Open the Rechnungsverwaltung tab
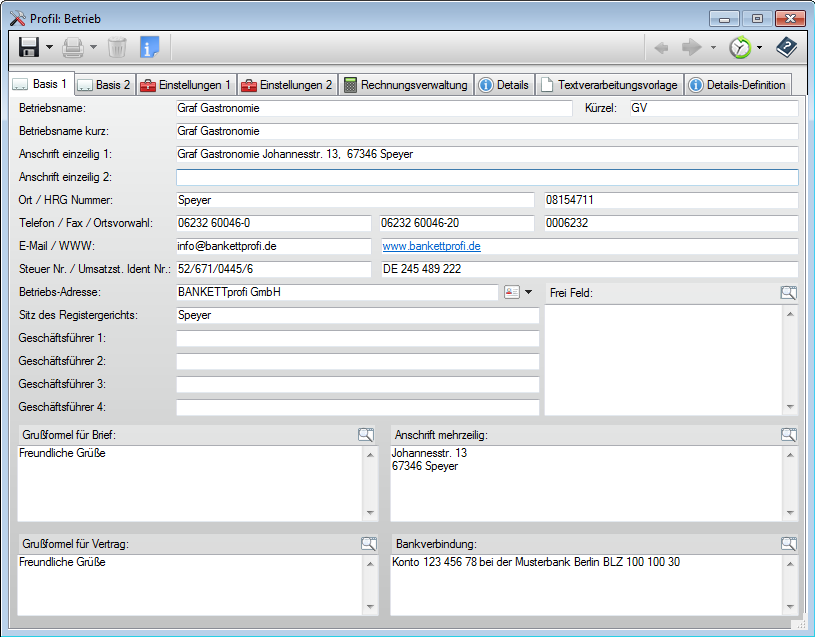815x637 pixels. click(405, 85)
